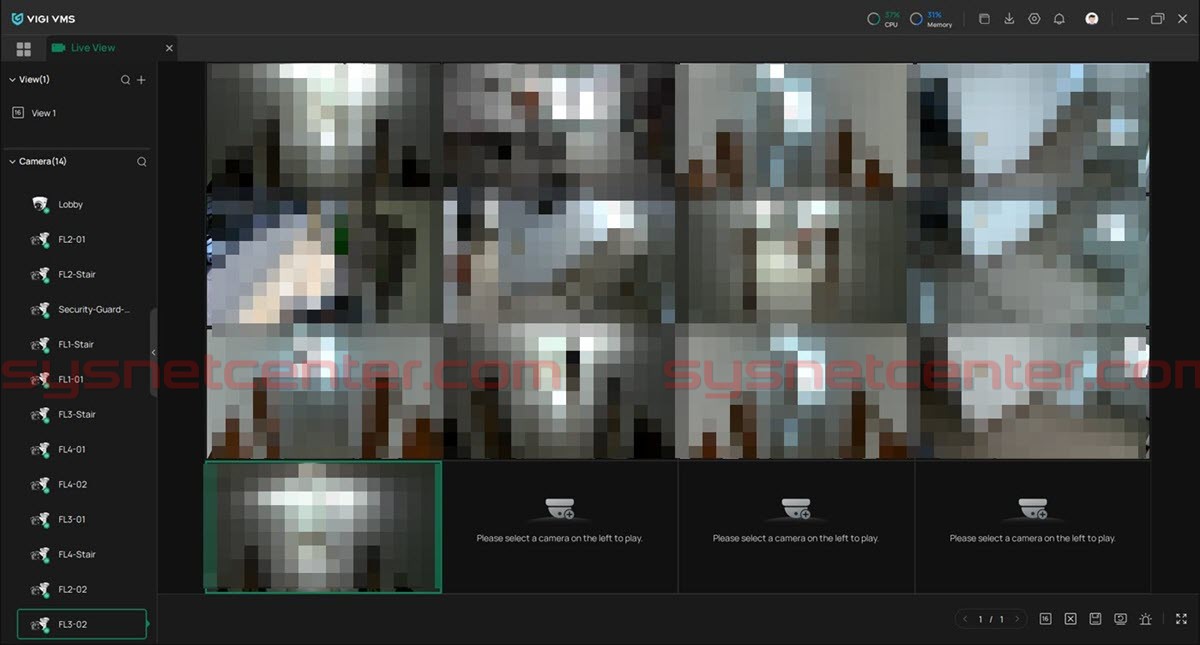
Task: Open the notifications bell icon
Action: click(x=1059, y=19)
